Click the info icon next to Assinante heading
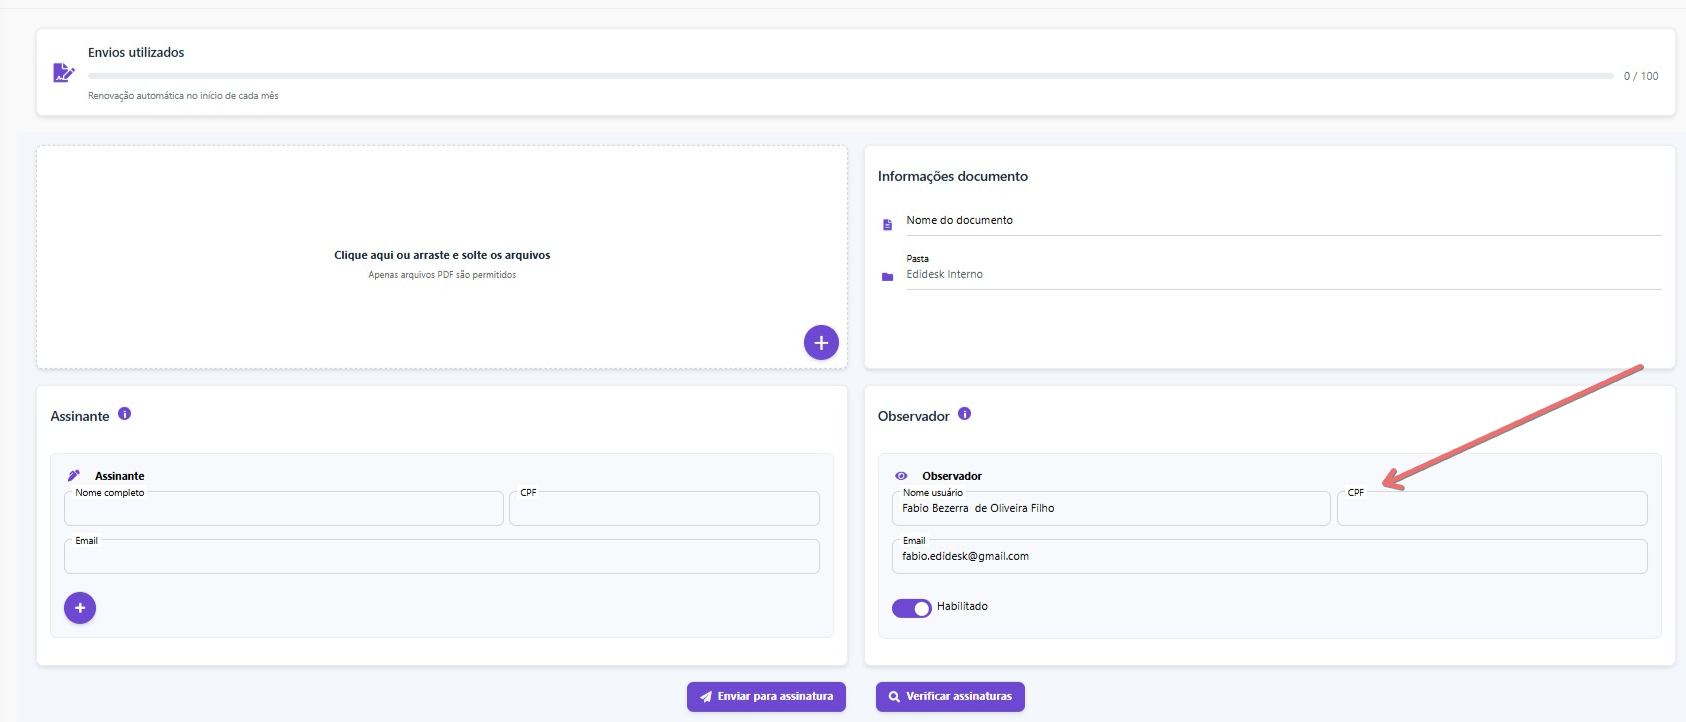 pyautogui.click(x=125, y=414)
